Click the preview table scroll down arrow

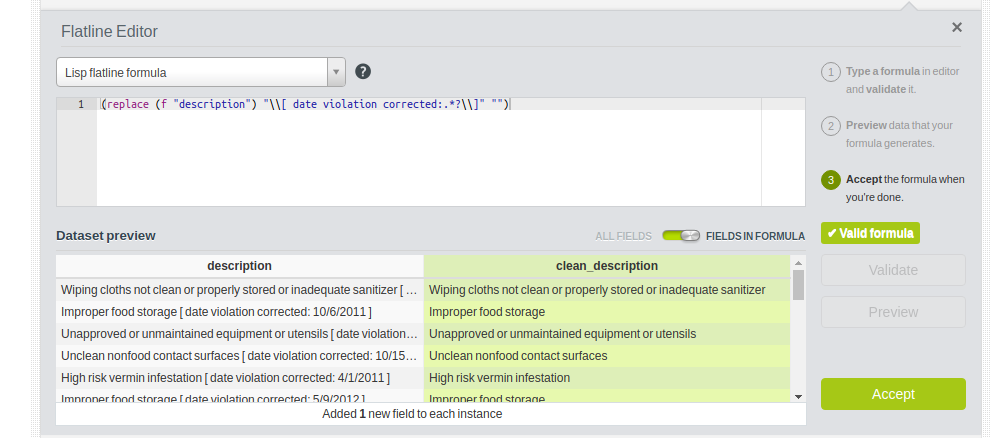(798, 396)
